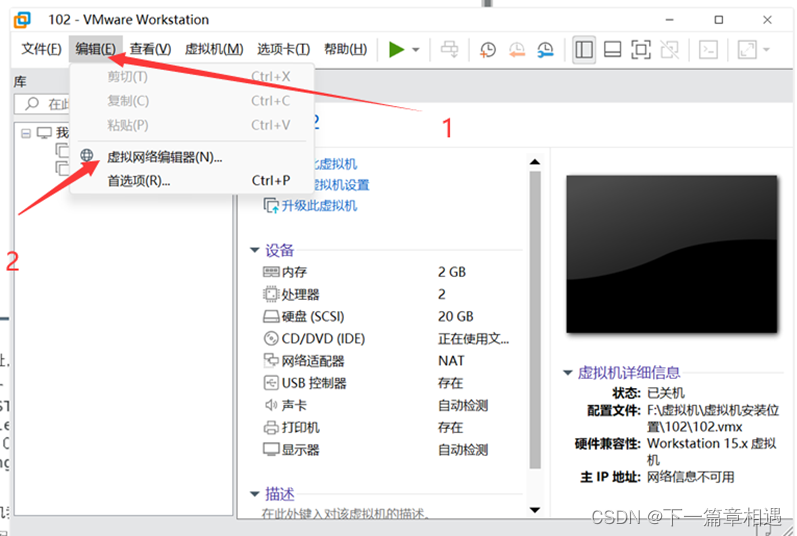Click the library search input field
This screenshot has width=797, height=536.
coord(42,104)
